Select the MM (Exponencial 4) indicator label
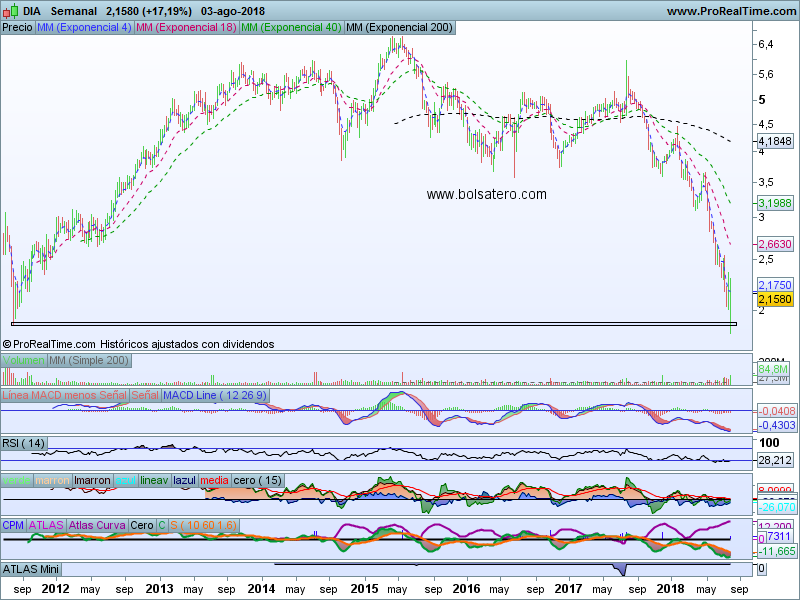 tap(83, 27)
